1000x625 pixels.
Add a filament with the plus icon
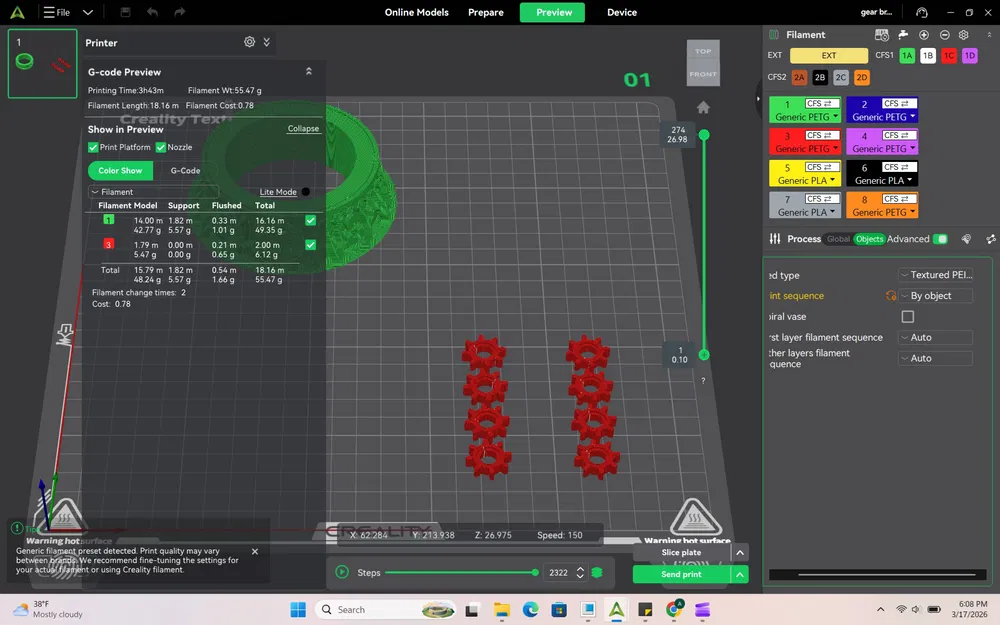923,35
